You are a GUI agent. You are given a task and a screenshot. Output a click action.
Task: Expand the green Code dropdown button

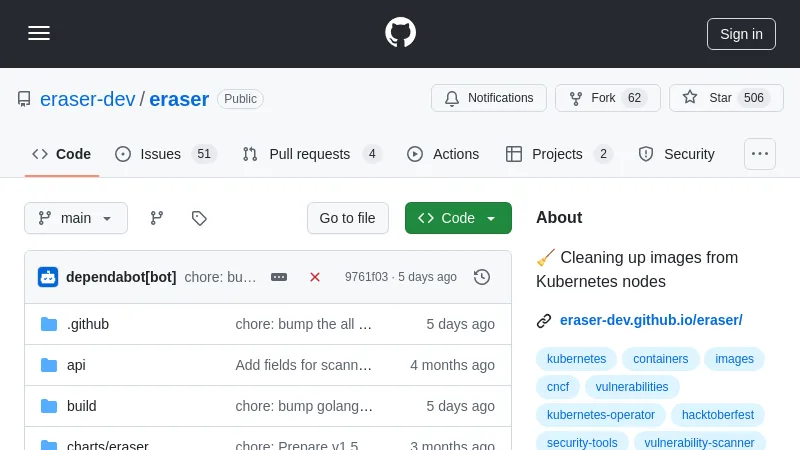click(458, 218)
